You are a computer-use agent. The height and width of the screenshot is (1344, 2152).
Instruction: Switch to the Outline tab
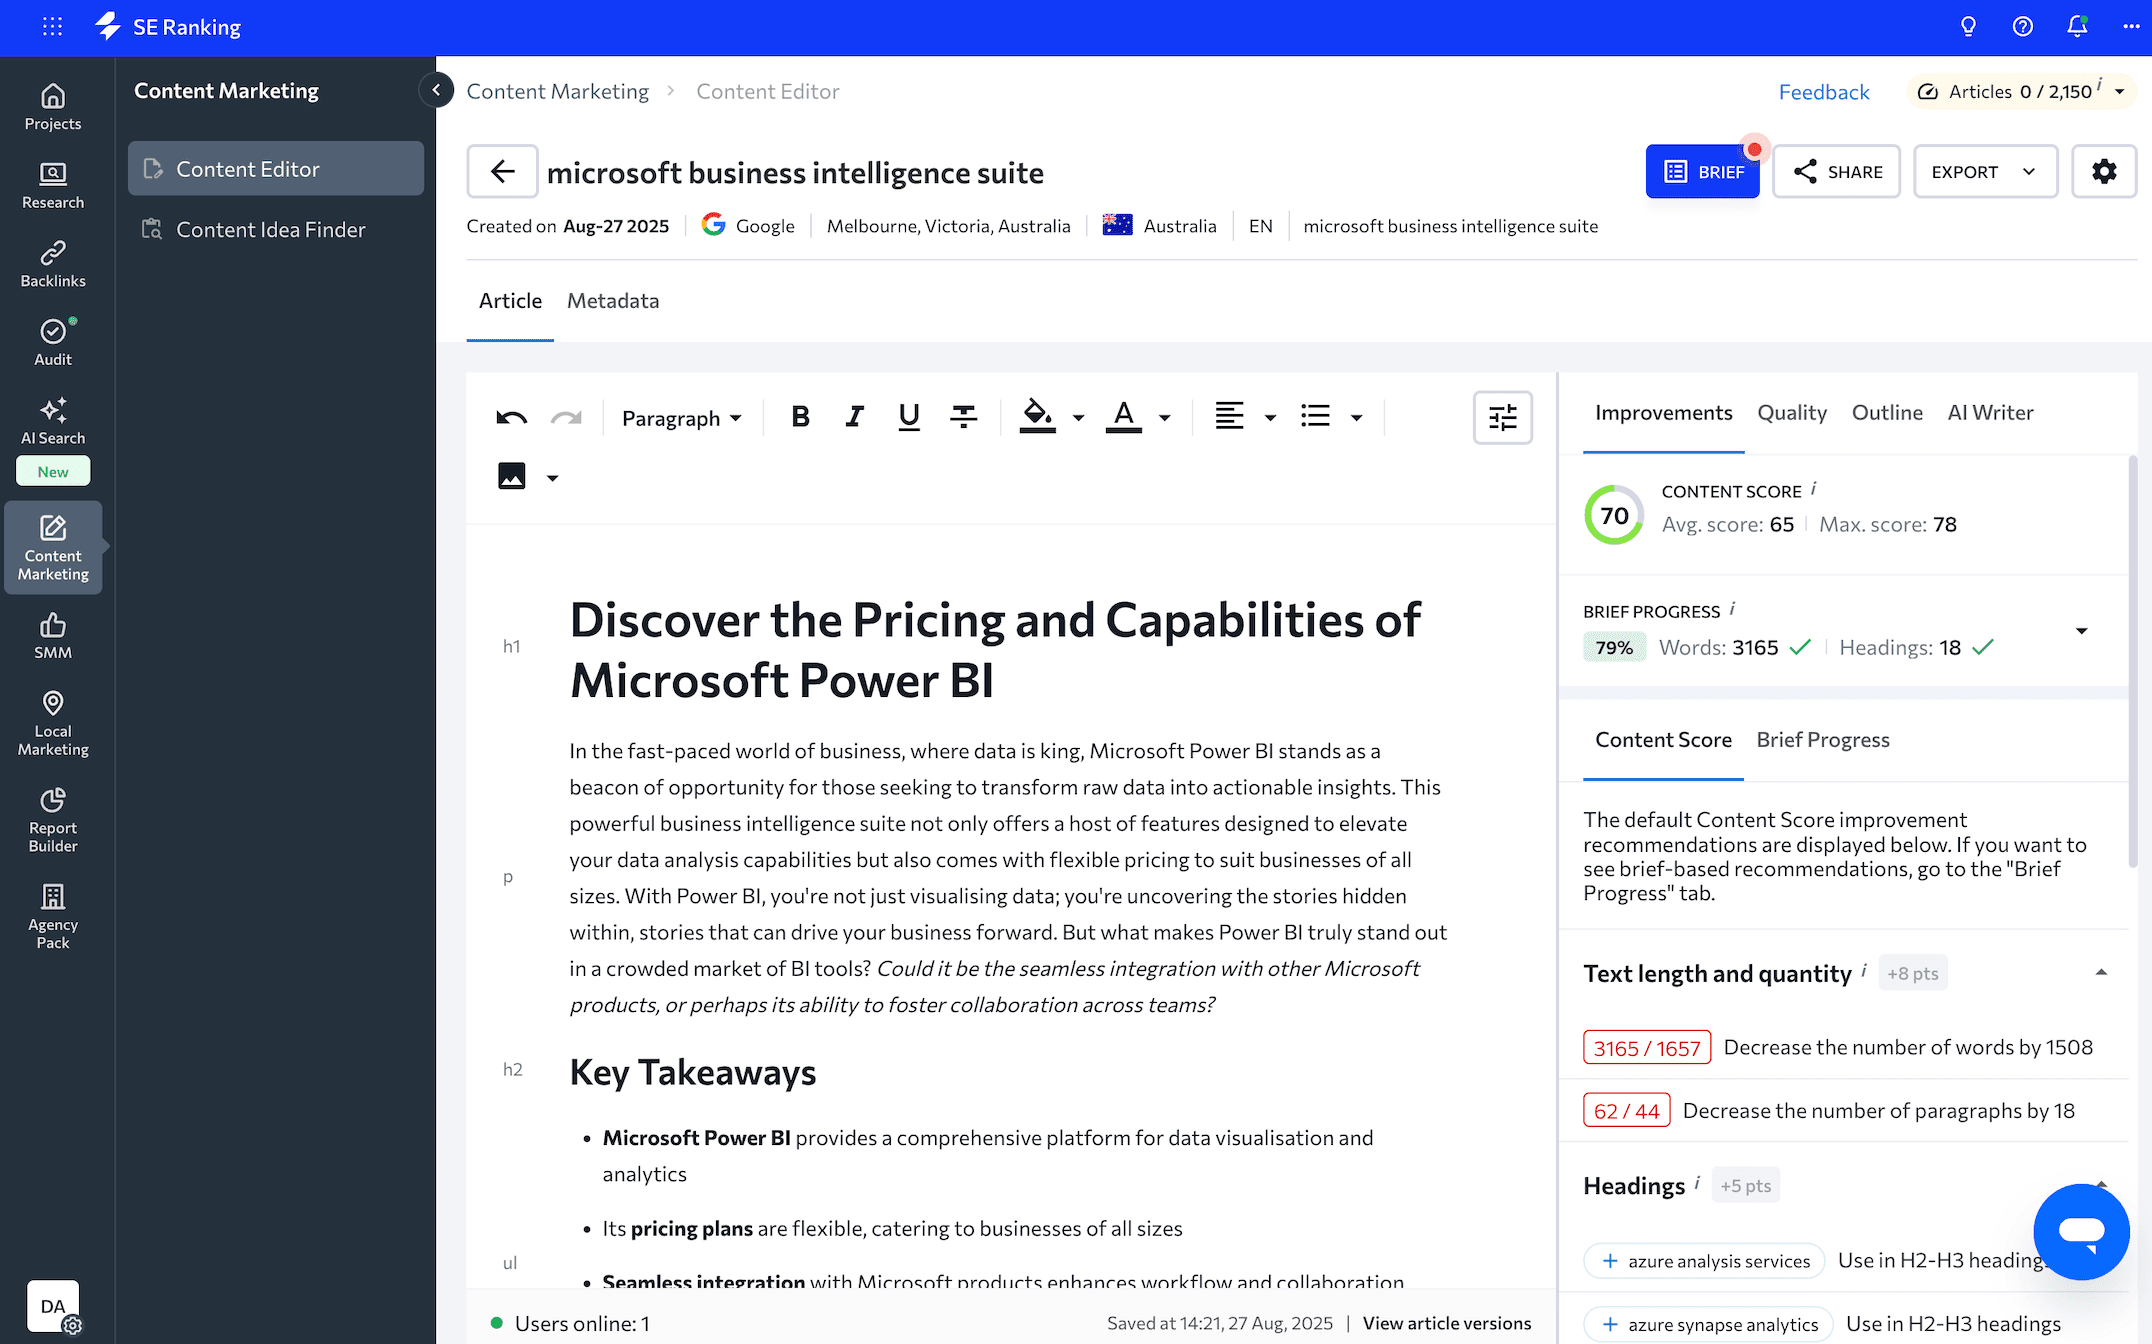tap(1886, 412)
